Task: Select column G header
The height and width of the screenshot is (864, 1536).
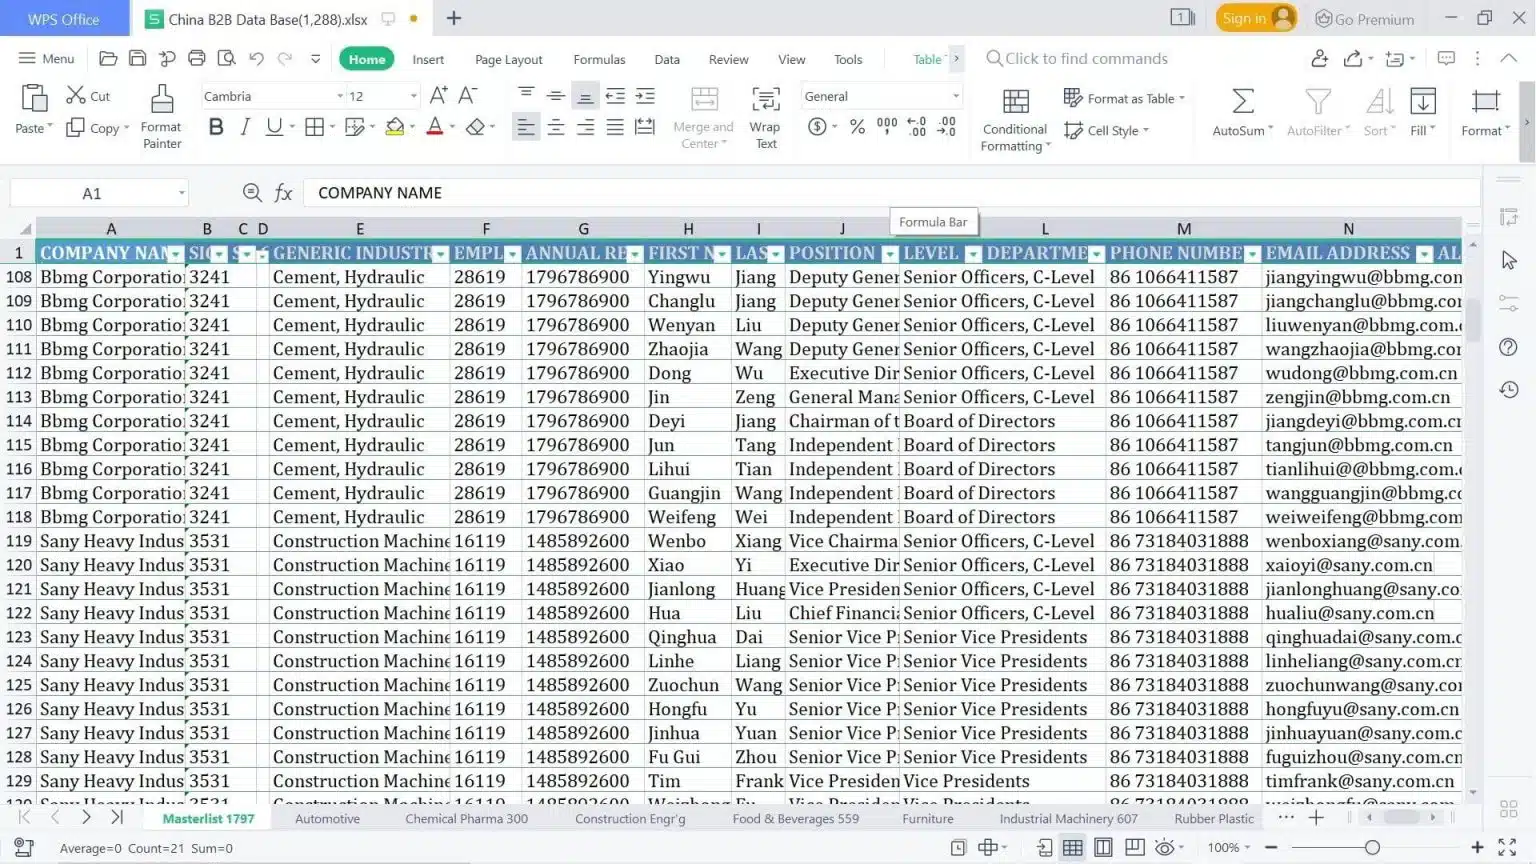Action: click(x=583, y=229)
